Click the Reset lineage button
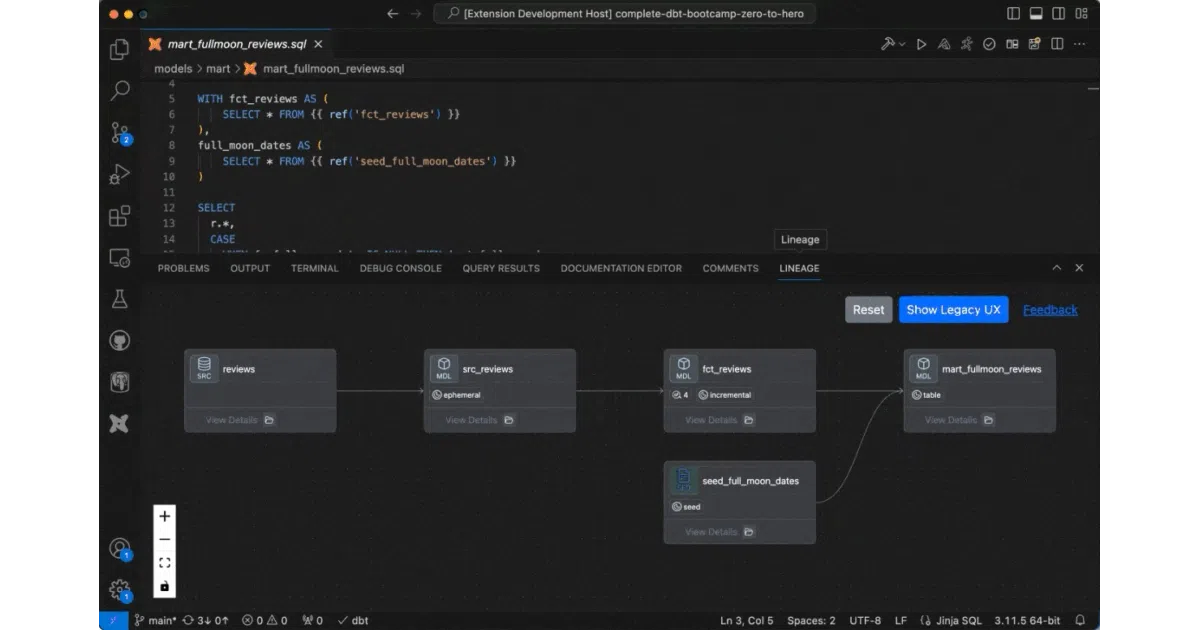The height and width of the screenshot is (630, 1200). coord(868,310)
